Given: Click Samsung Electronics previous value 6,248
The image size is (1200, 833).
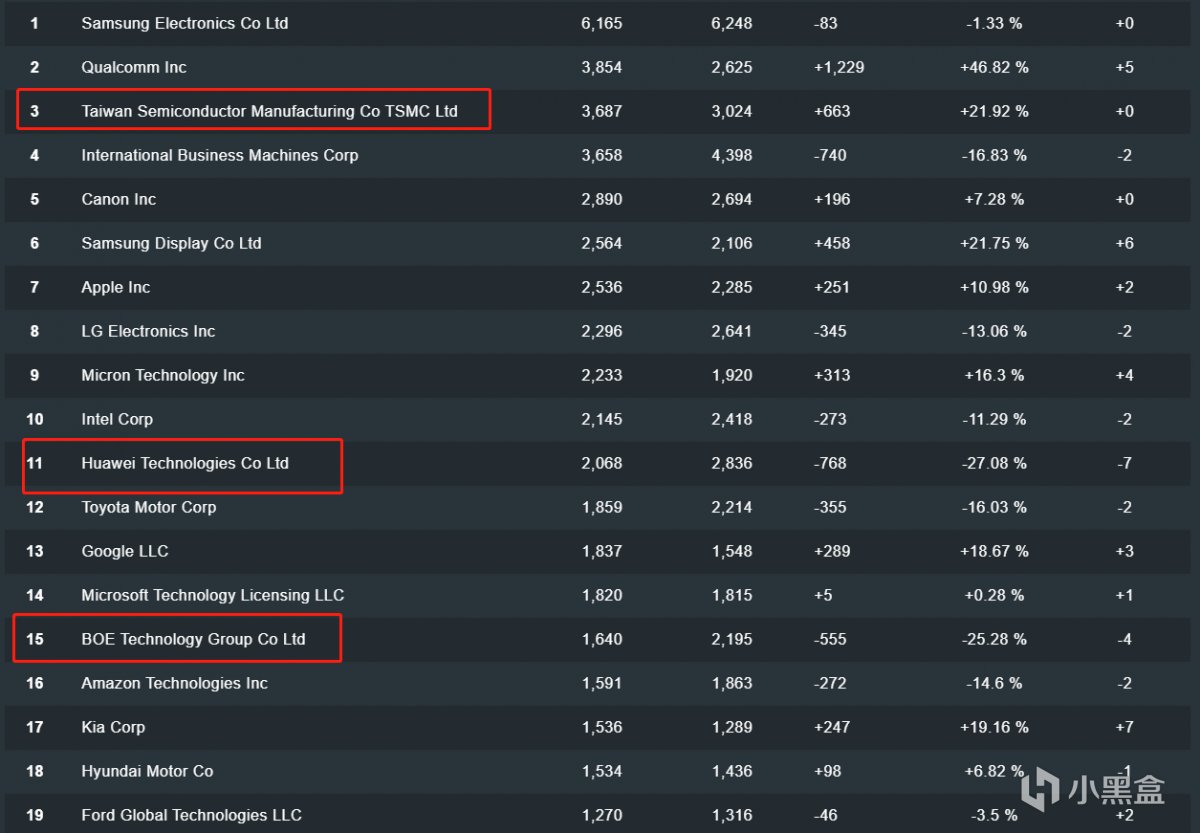Looking at the screenshot, I should click(x=732, y=23).
